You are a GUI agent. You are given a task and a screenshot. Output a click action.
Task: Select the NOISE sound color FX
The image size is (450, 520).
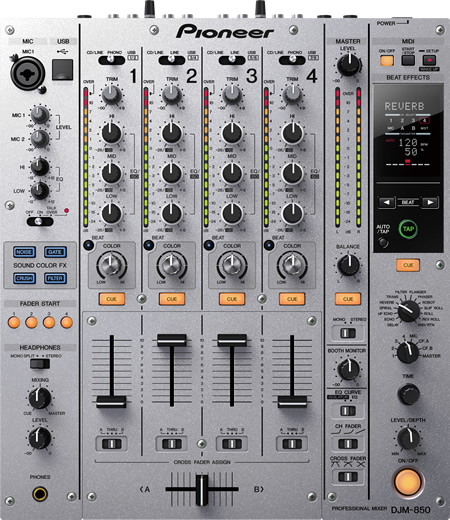click(x=24, y=252)
